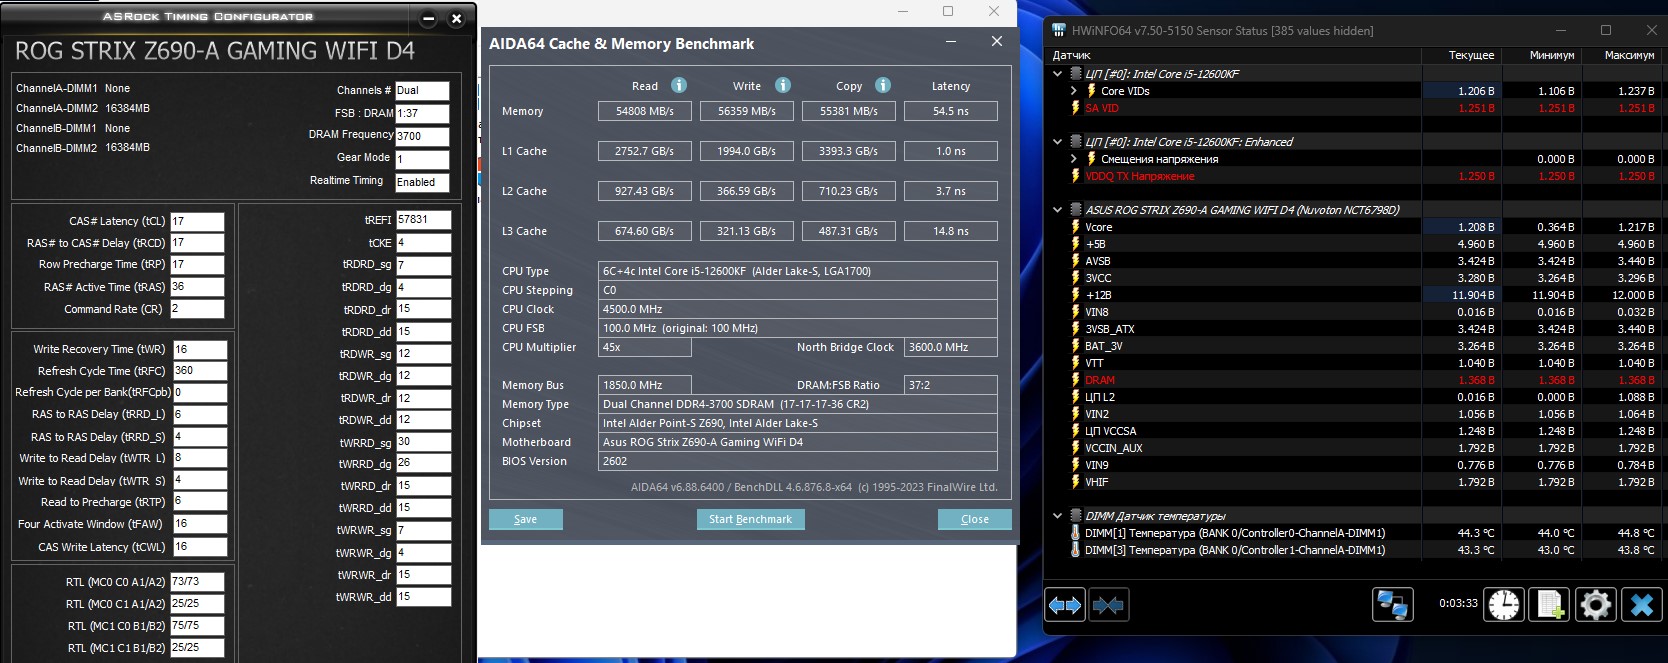
Task: Click Four Activate Window (tFAW) field
Action: tap(200, 523)
